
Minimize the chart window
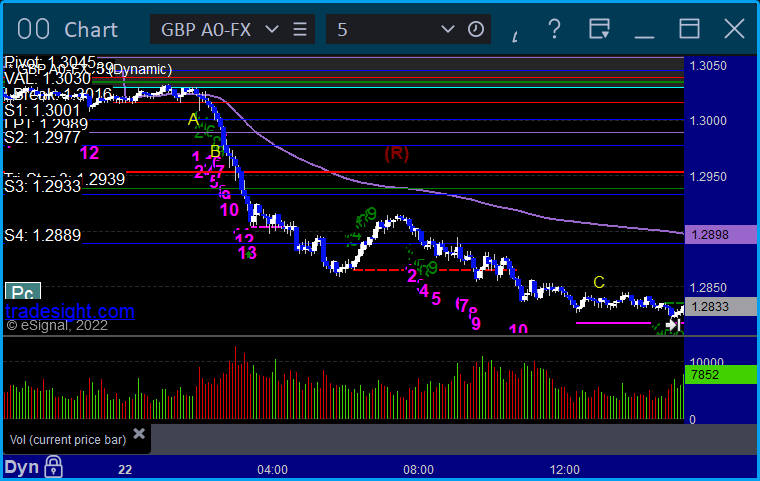pos(644,37)
